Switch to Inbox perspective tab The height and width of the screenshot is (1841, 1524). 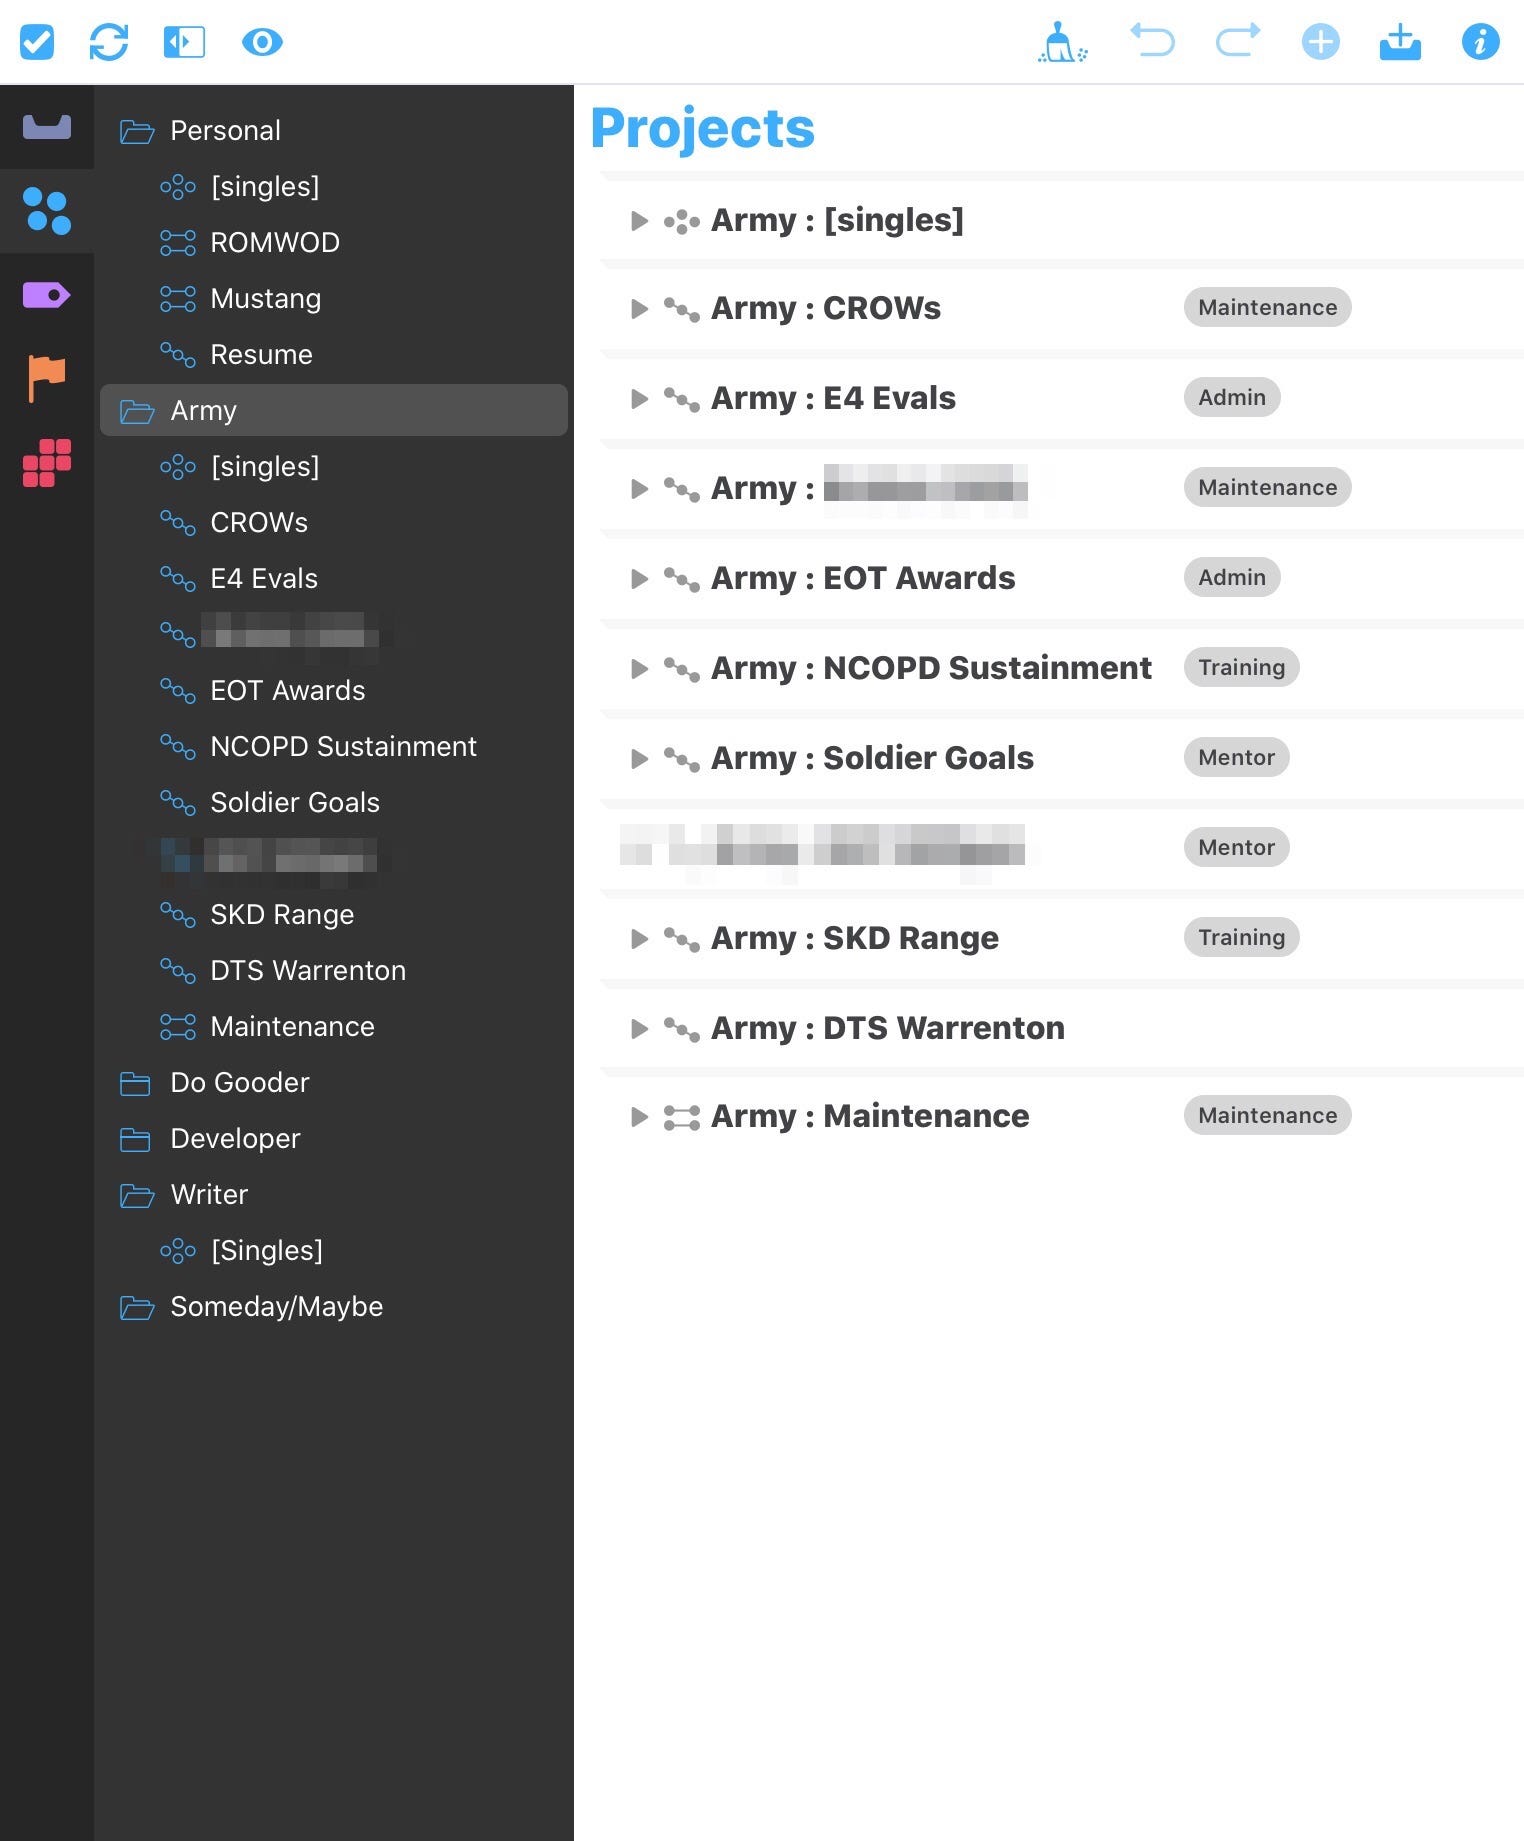click(x=47, y=127)
